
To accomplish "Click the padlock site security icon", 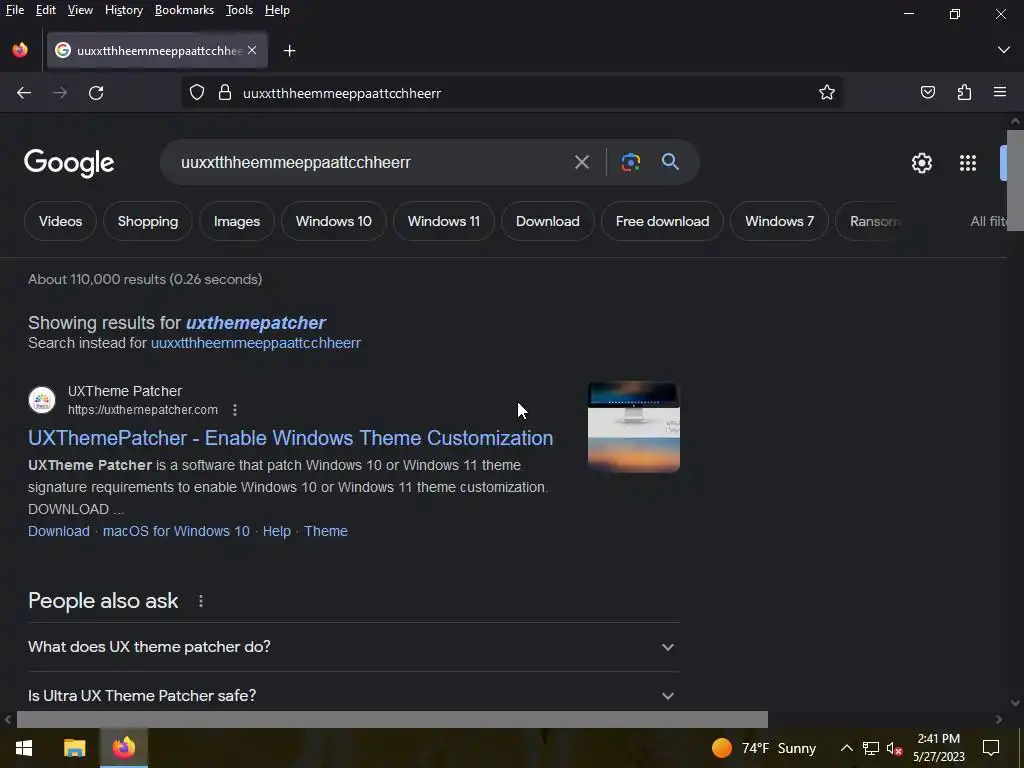I will coord(225,93).
